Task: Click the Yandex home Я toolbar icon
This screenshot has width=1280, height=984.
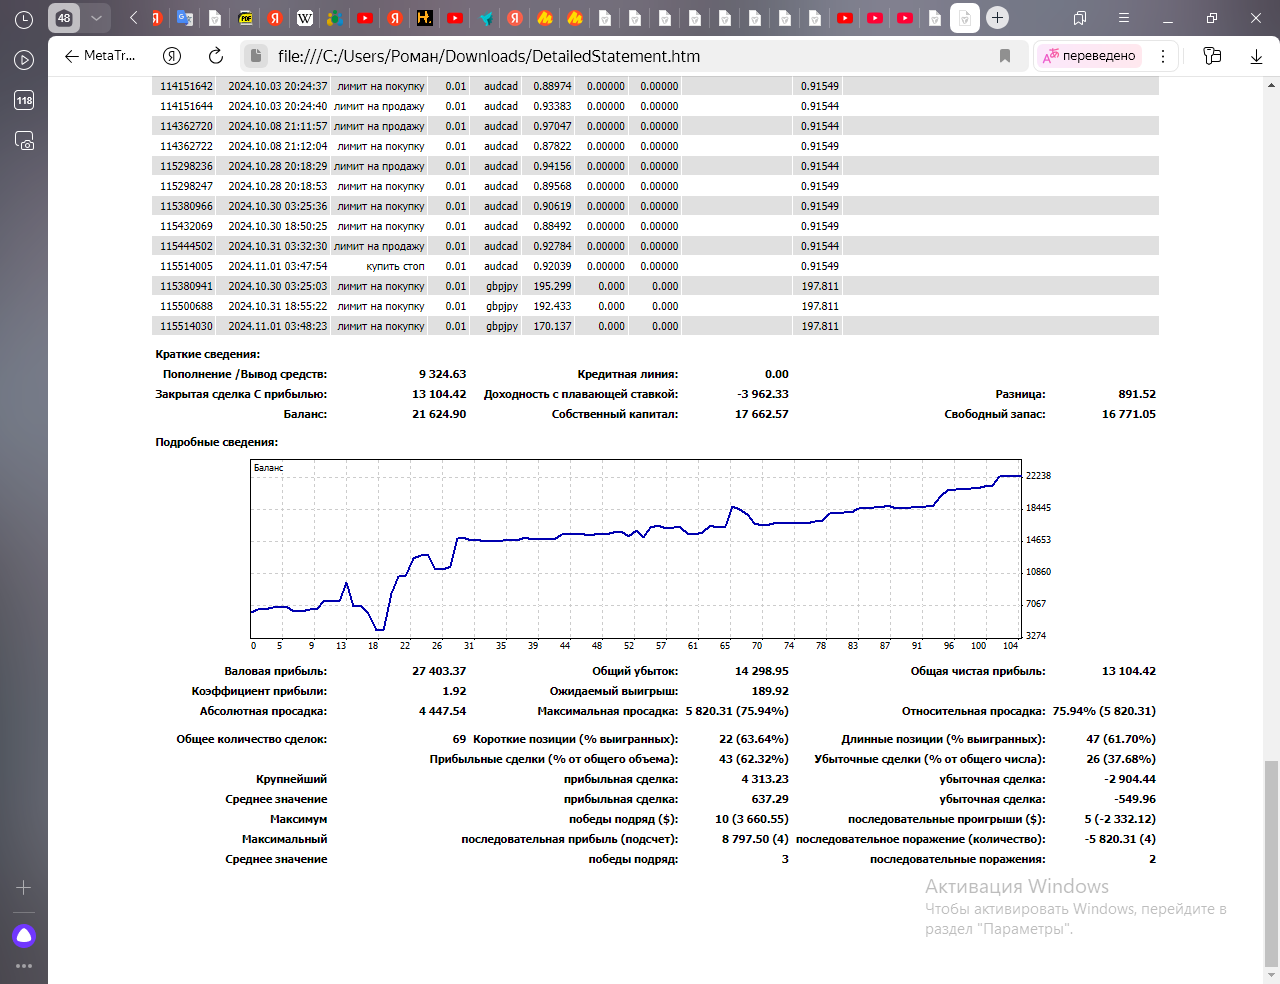Action: (172, 56)
